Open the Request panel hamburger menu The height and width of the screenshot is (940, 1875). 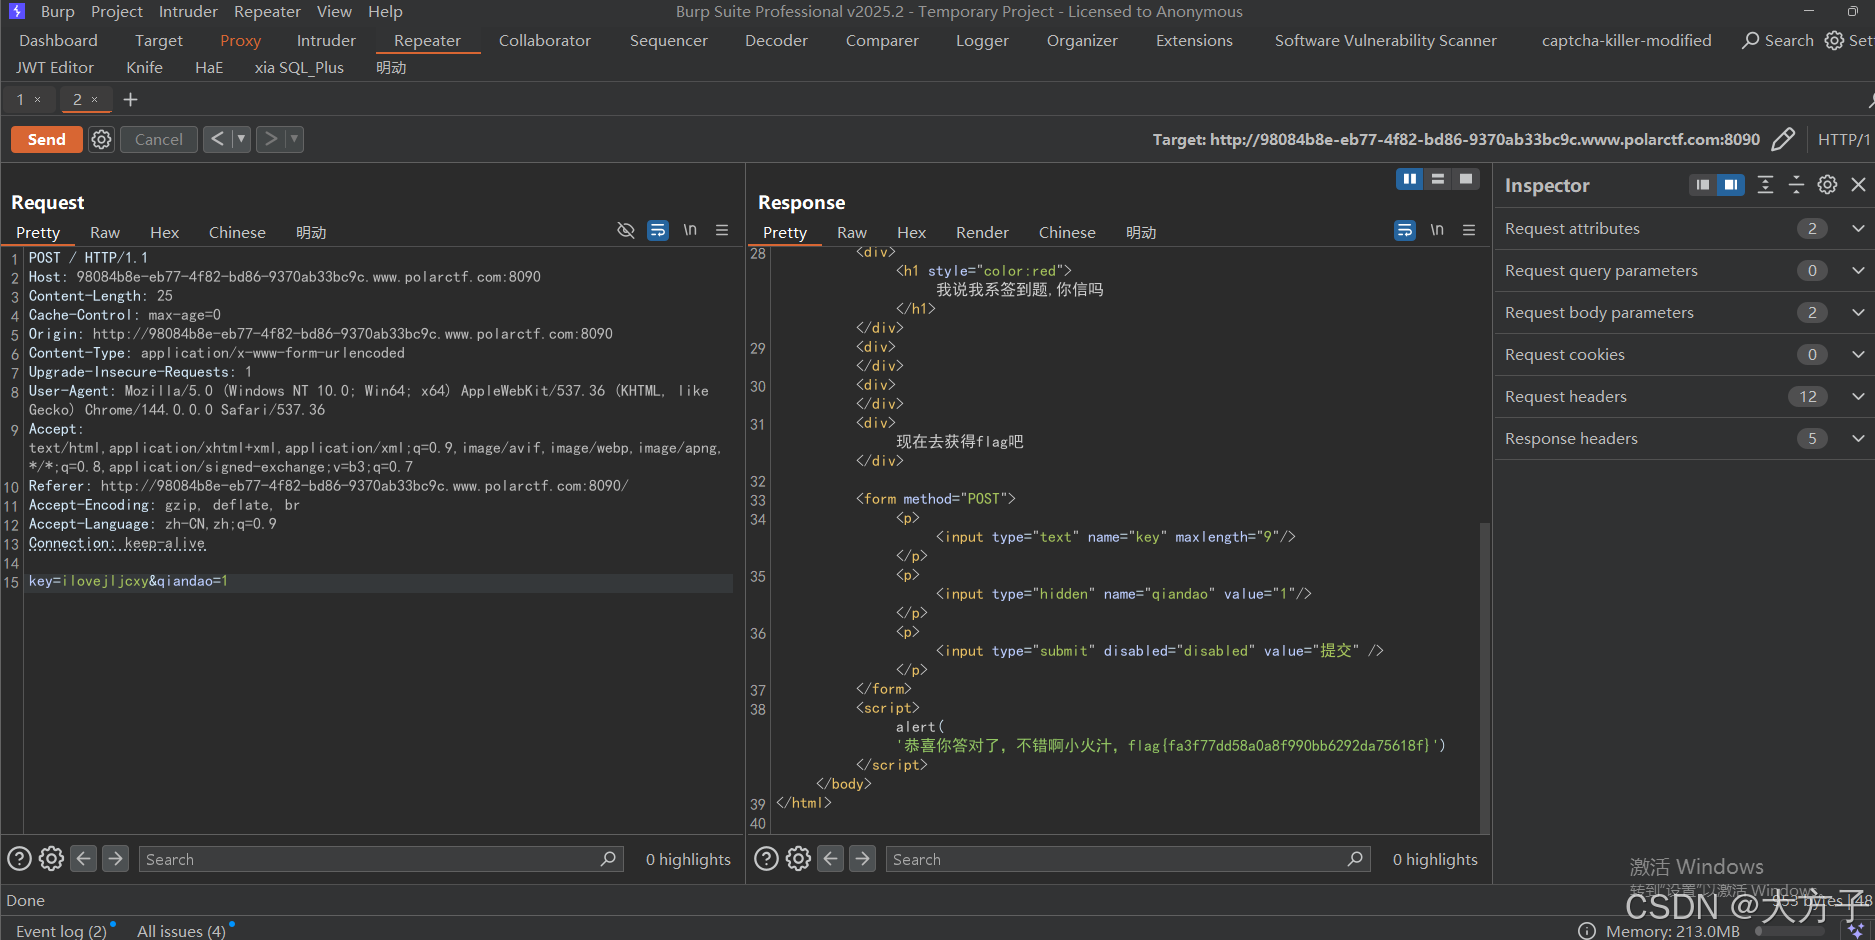point(722,230)
